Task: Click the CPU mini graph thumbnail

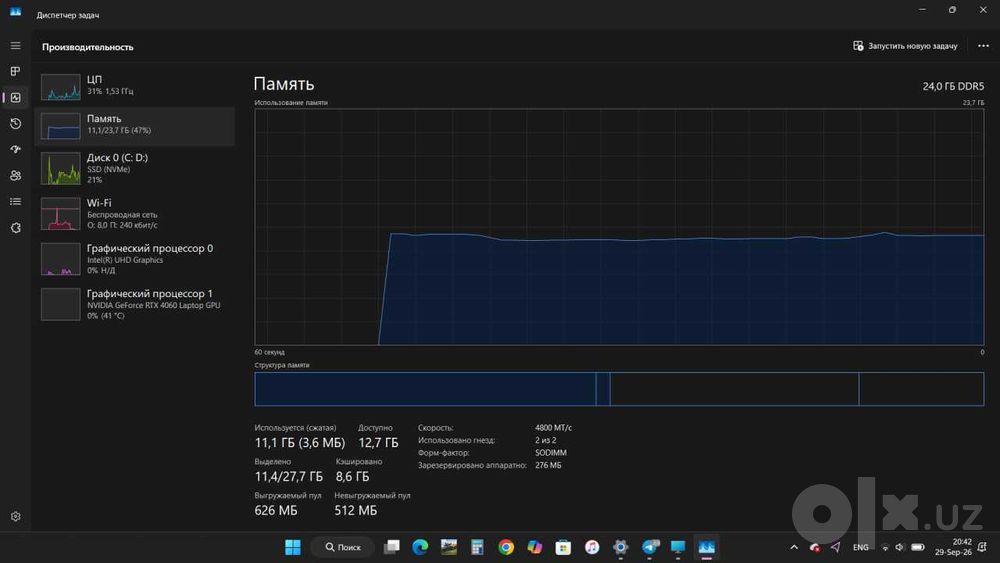Action: pos(61,87)
